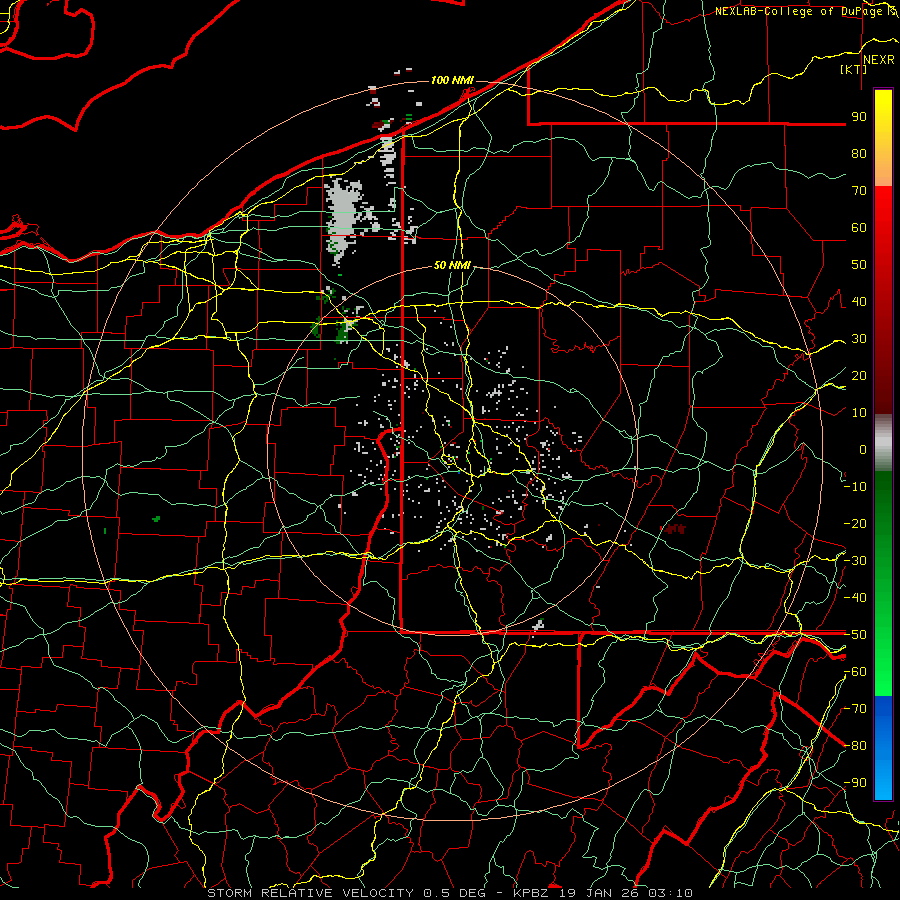Click the 50 value on the velocity scale

pyautogui.click(x=859, y=265)
